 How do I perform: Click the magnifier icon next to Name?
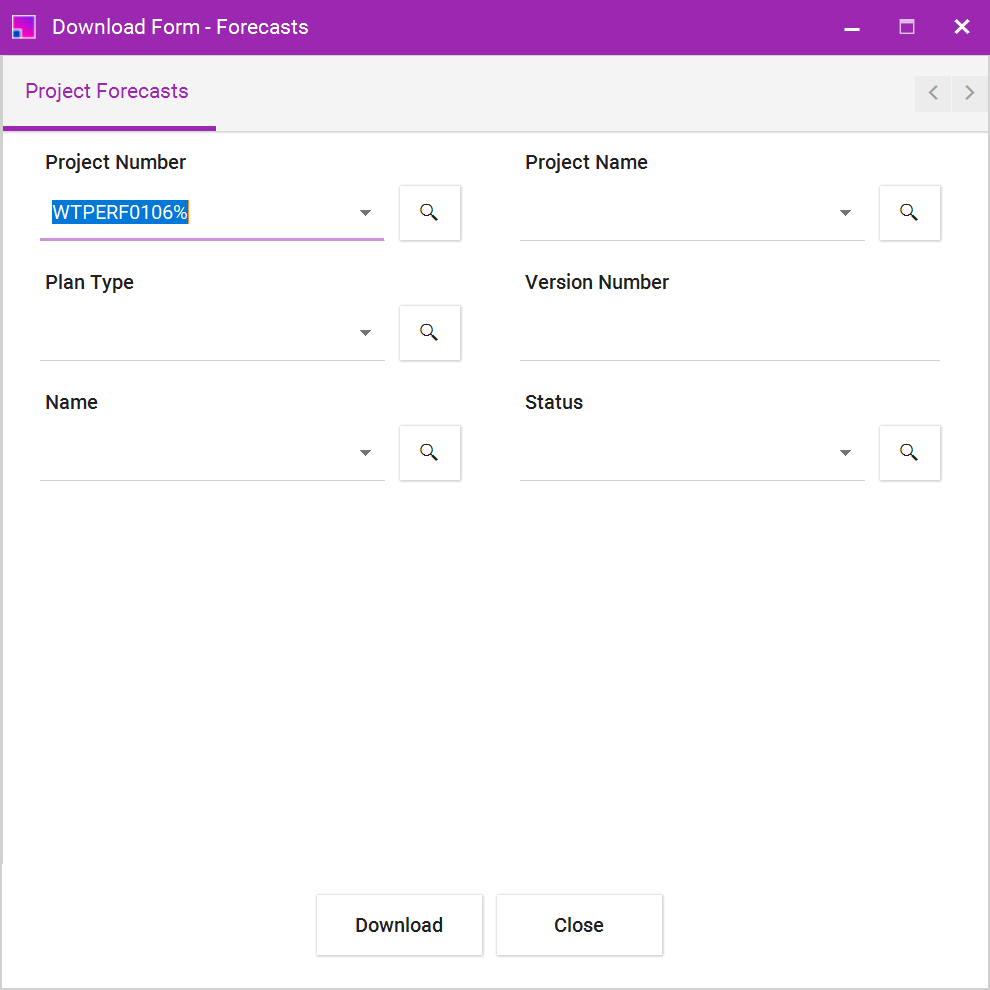click(429, 452)
